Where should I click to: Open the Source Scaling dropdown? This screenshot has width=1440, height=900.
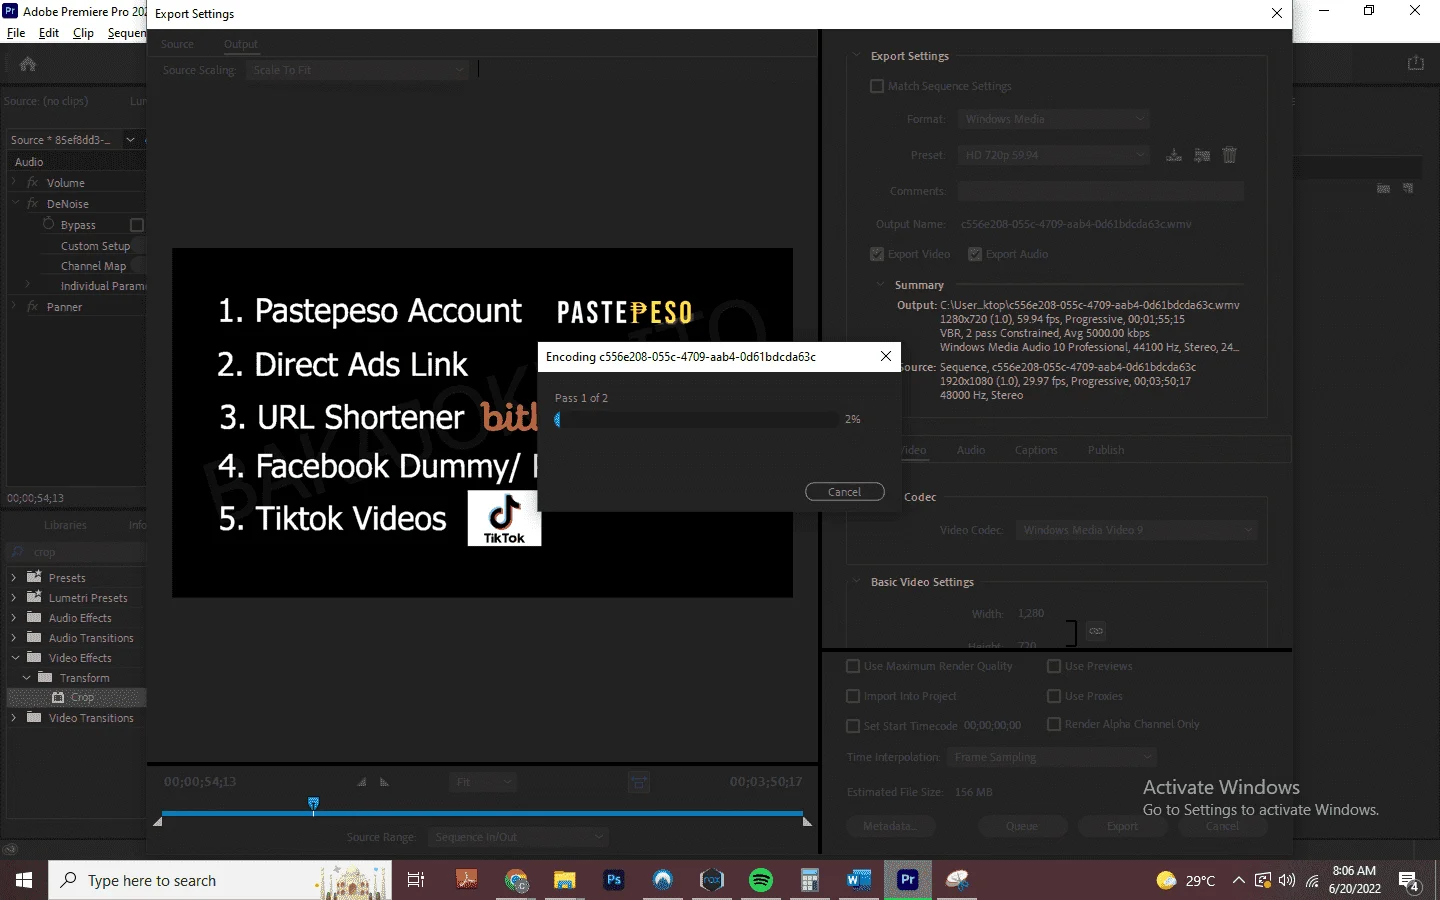click(357, 70)
